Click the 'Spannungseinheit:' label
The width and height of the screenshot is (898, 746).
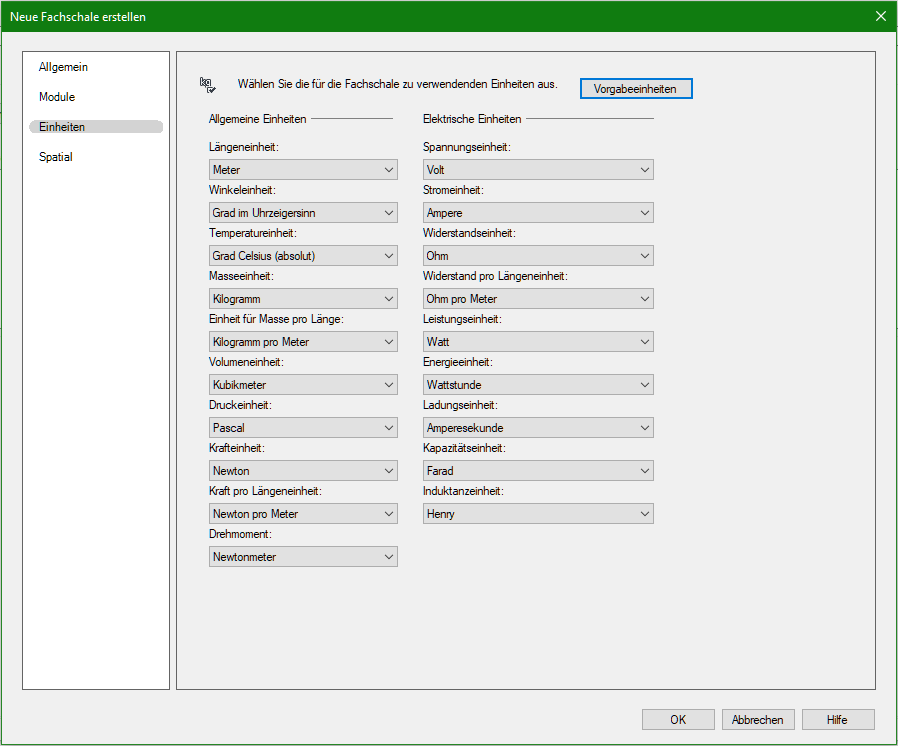[x=467, y=147]
